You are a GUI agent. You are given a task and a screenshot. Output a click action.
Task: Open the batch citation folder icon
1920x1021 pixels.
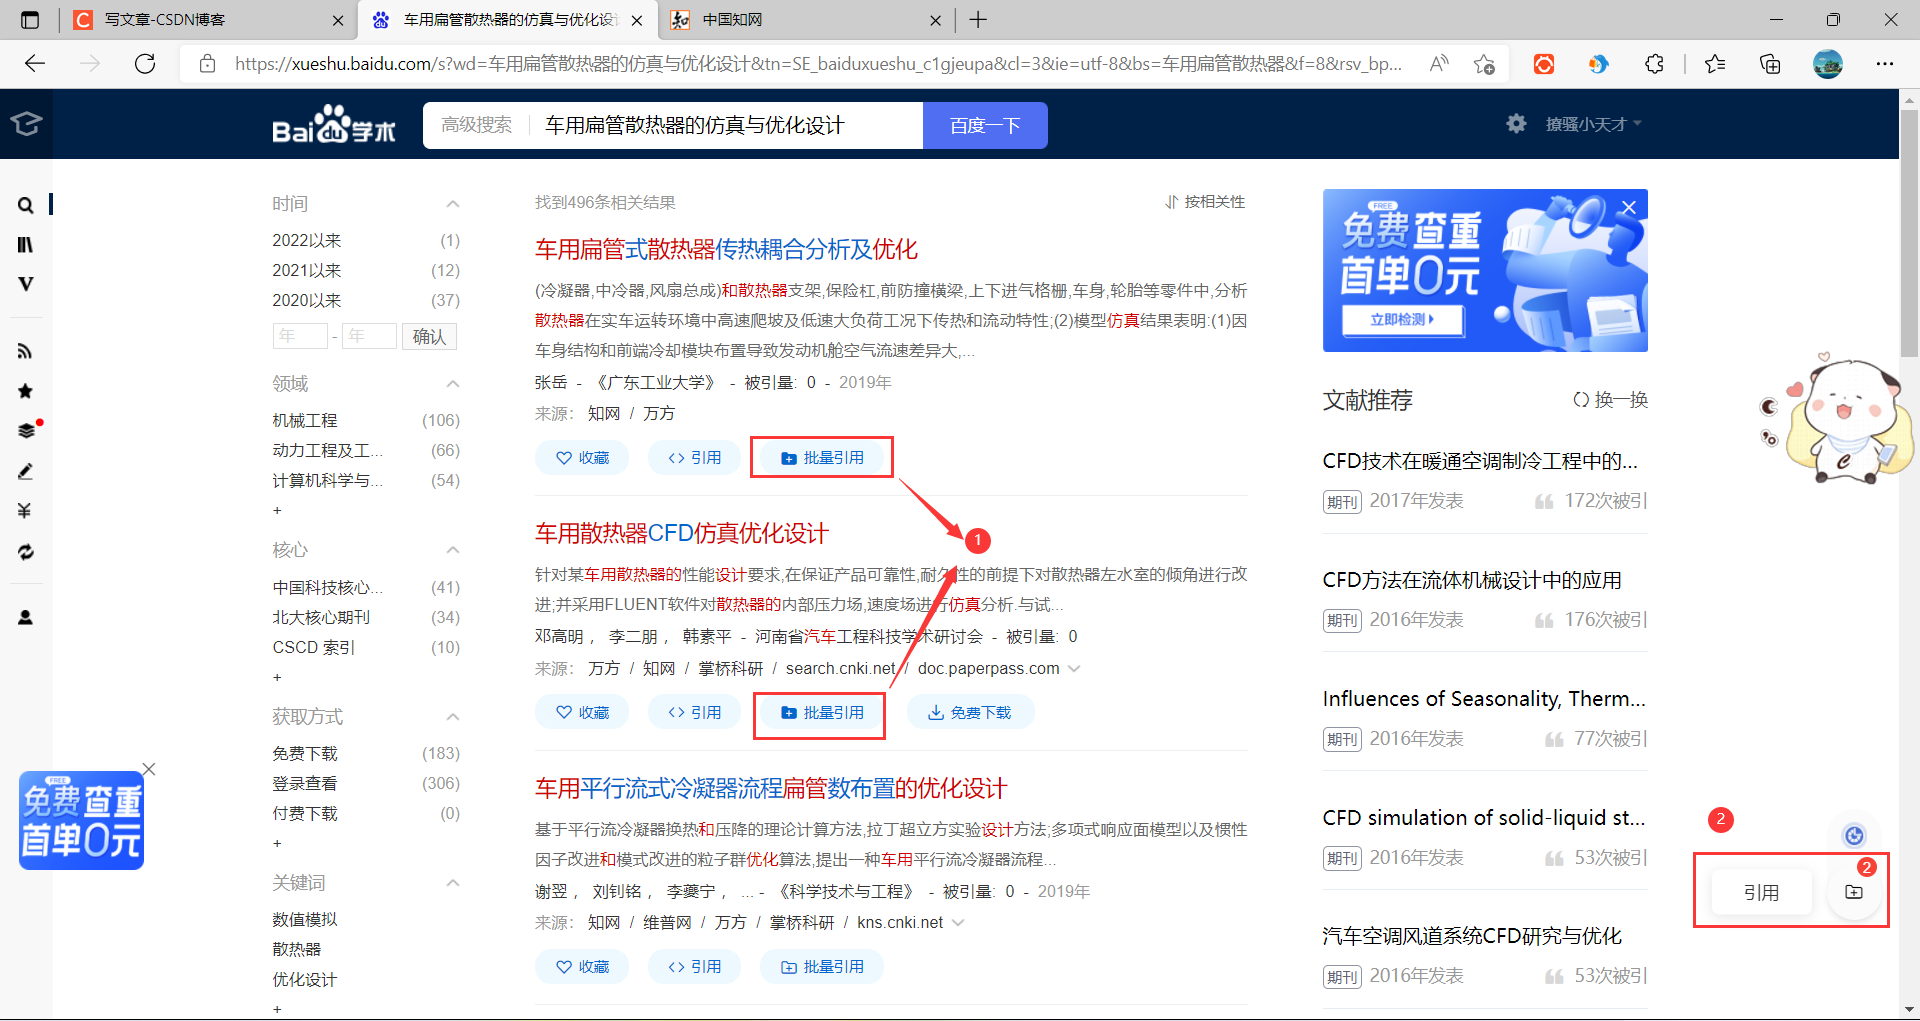click(x=1854, y=892)
